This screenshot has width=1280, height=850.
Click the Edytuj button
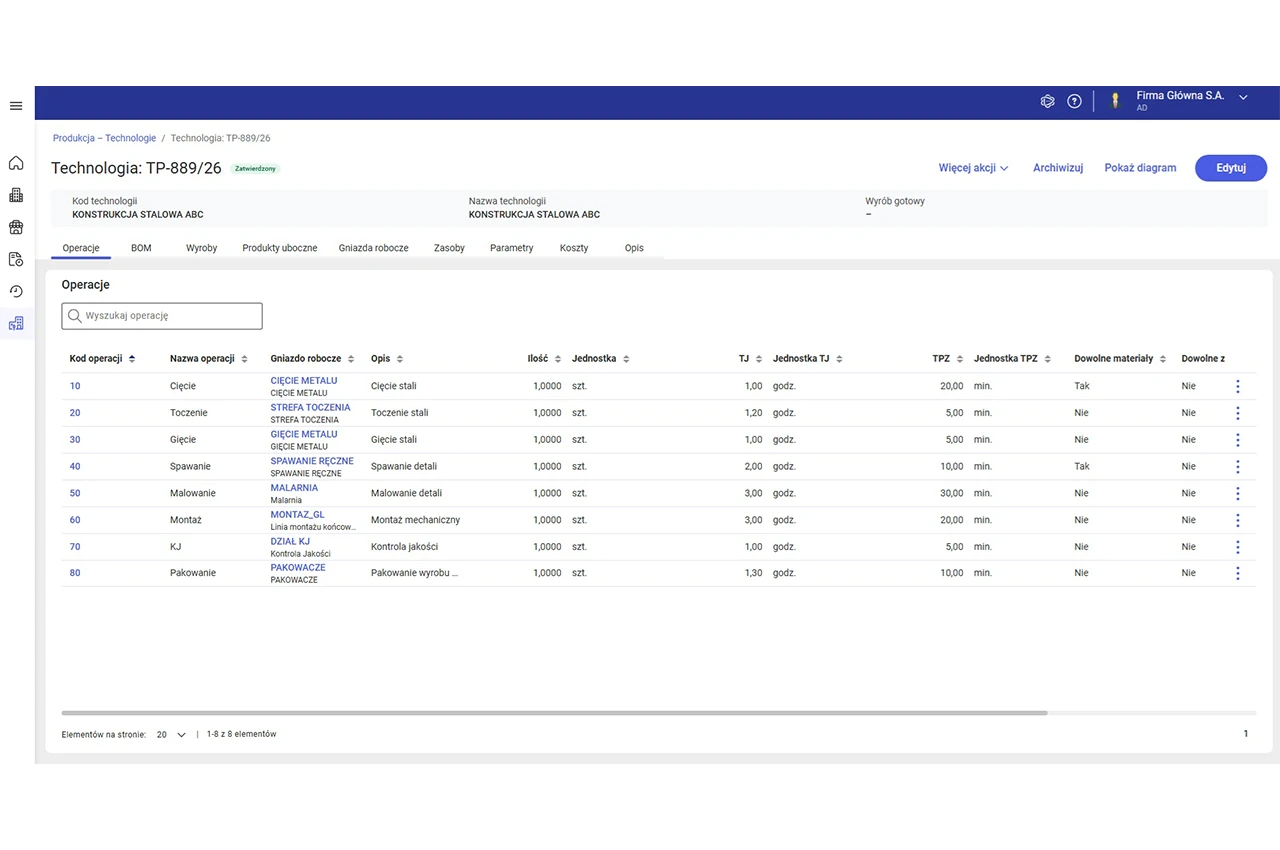tap(1231, 168)
